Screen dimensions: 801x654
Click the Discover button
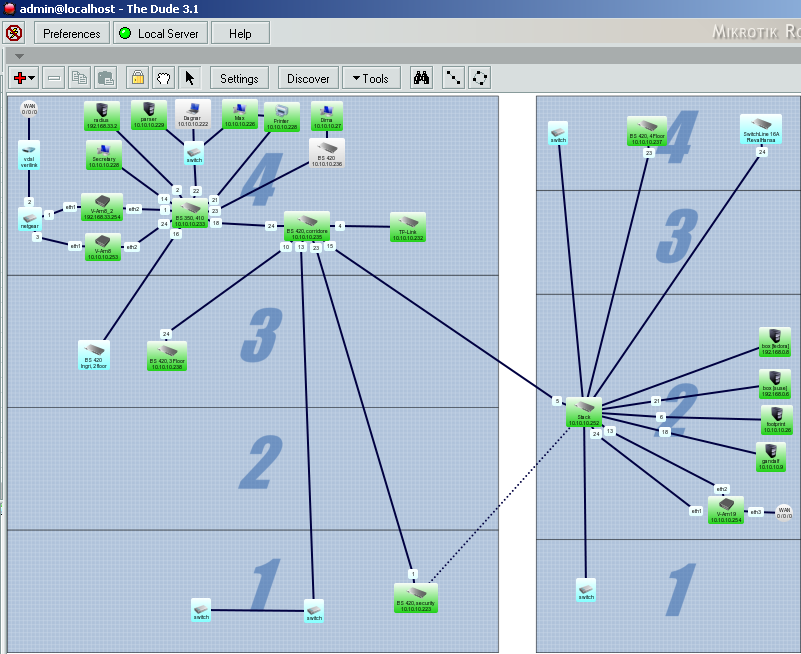click(x=308, y=78)
